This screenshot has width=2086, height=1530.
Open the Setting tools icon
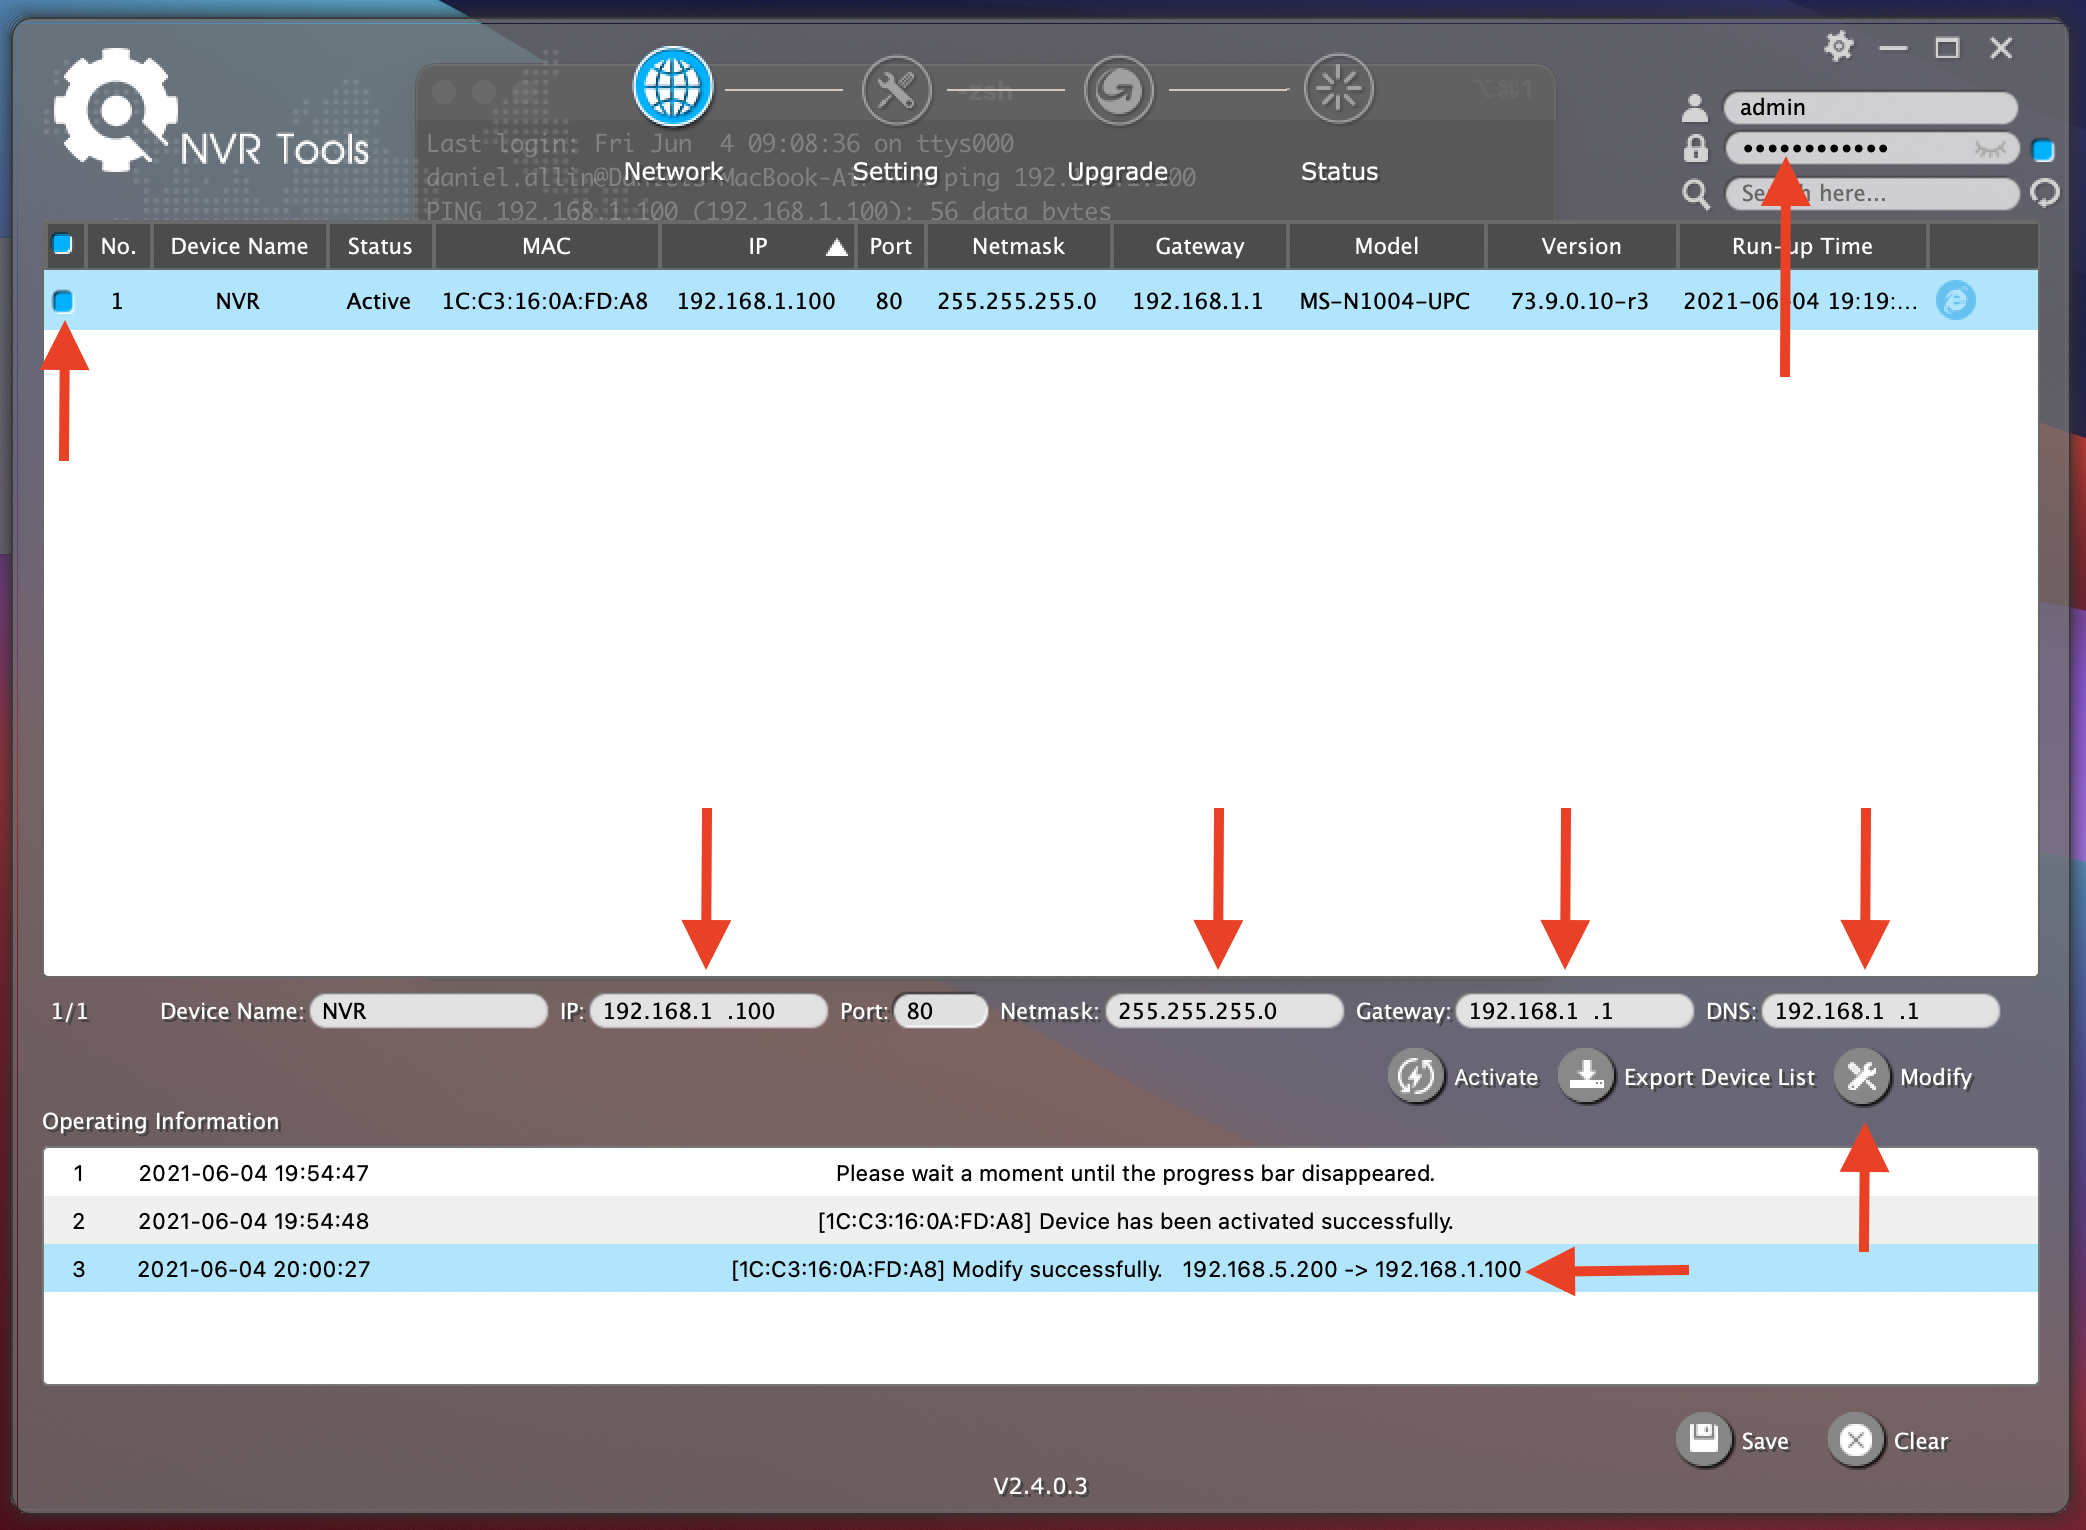896,90
